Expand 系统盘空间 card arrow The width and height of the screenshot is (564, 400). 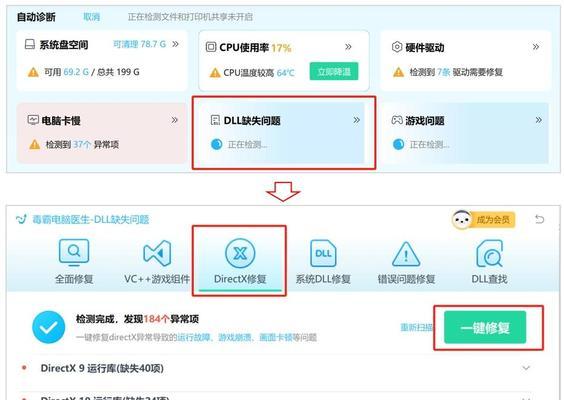(x=176, y=44)
